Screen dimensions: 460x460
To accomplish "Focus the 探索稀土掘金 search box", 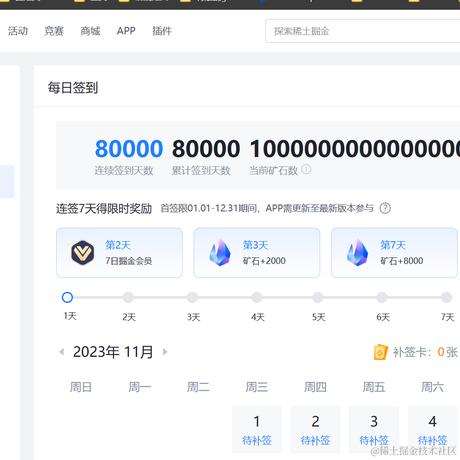I will click(x=363, y=31).
